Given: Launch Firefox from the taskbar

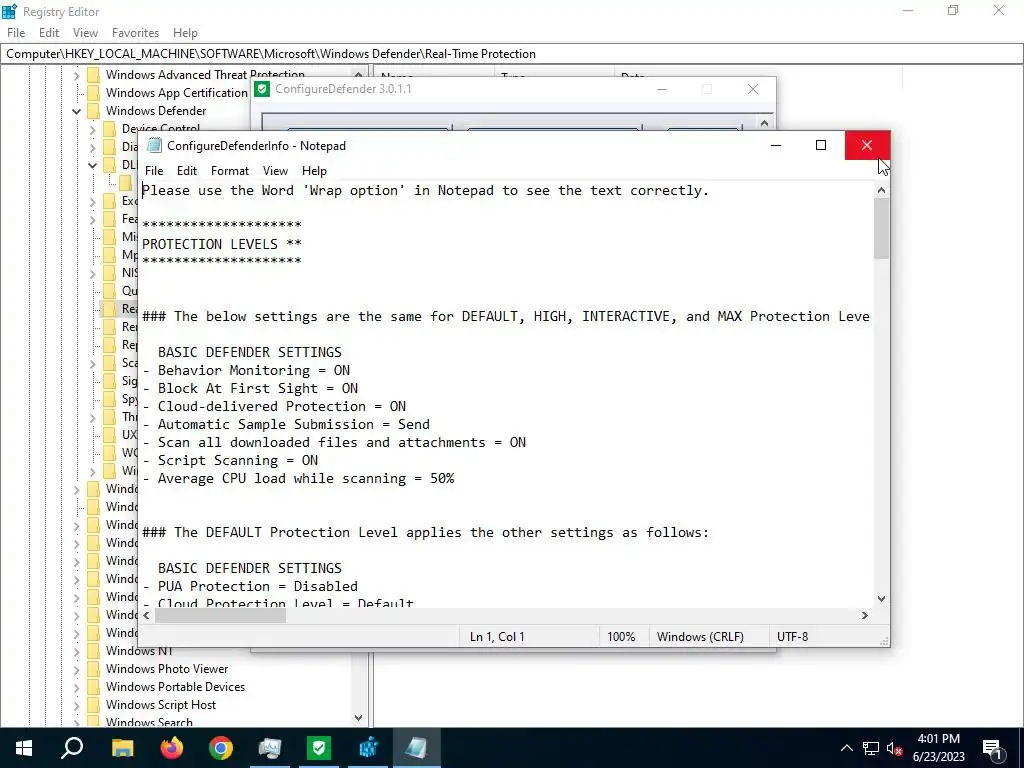Looking at the screenshot, I should (x=172, y=748).
